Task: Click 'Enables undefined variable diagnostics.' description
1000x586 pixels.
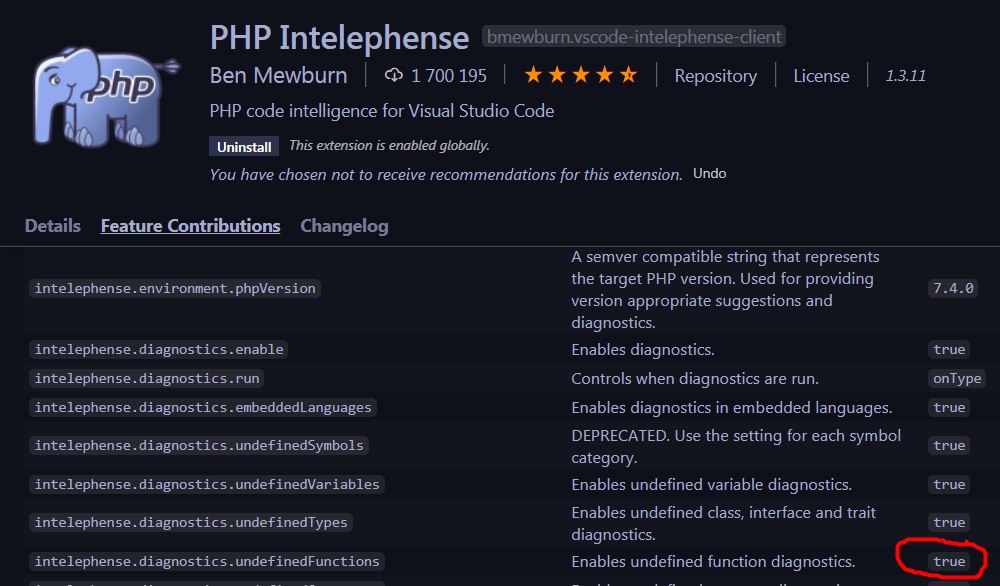Action: (x=711, y=485)
